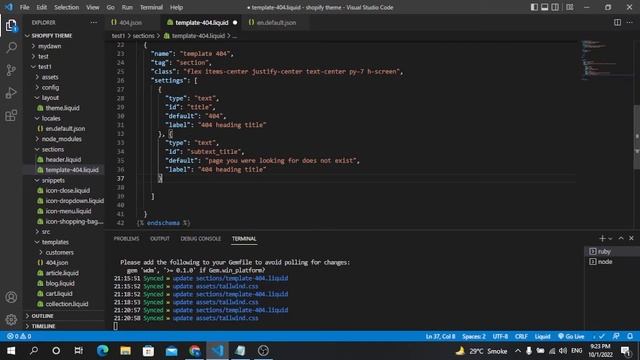
Task: Click the sections breadcrumb segment
Action: pos(143,36)
